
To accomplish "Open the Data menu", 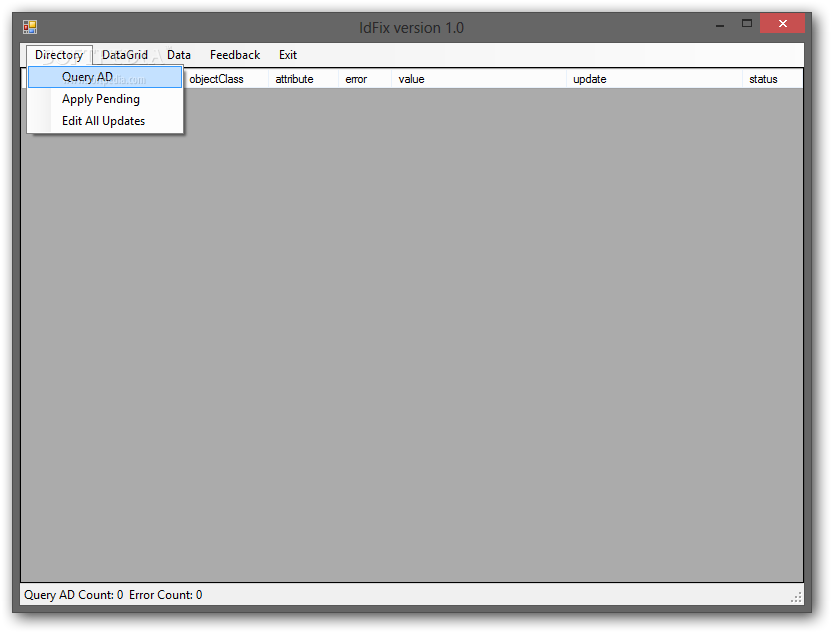I will coord(179,55).
